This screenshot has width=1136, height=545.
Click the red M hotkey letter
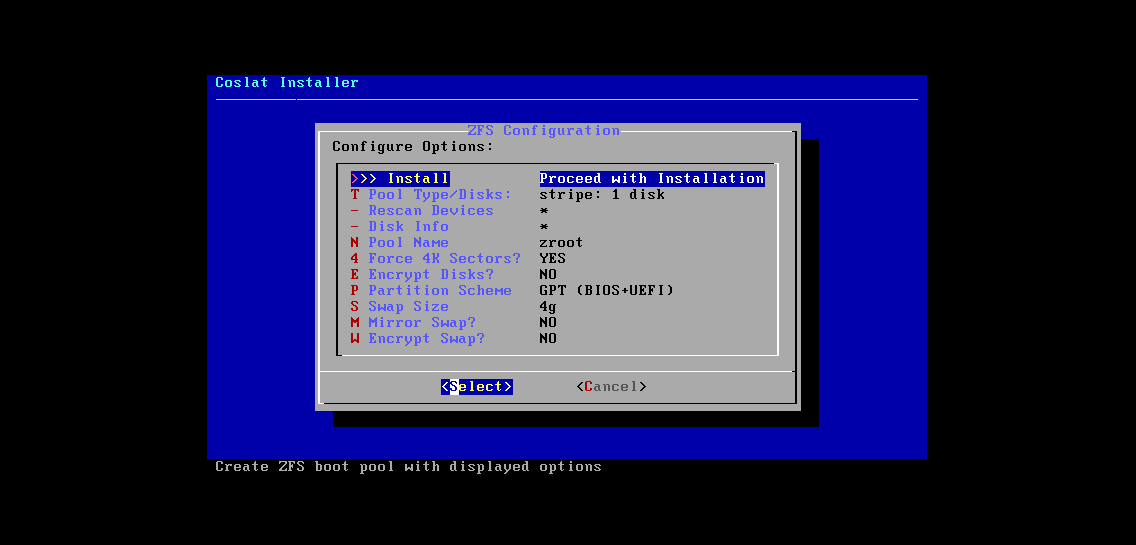[355, 322]
